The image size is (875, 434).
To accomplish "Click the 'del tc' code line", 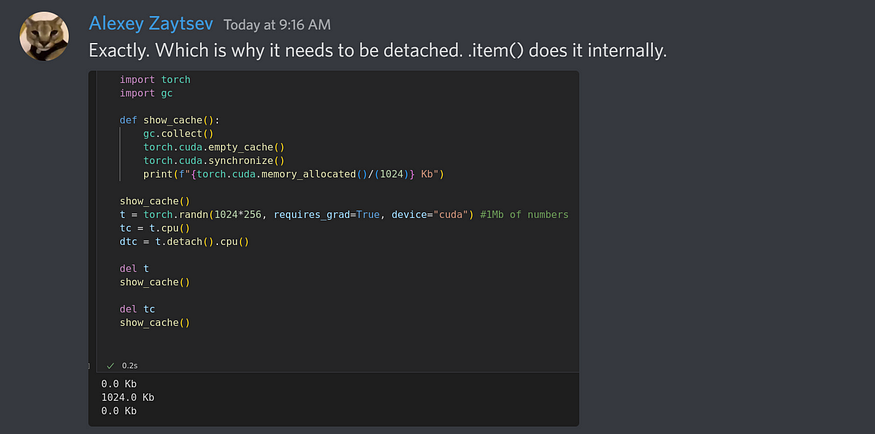I will [x=138, y=309].
